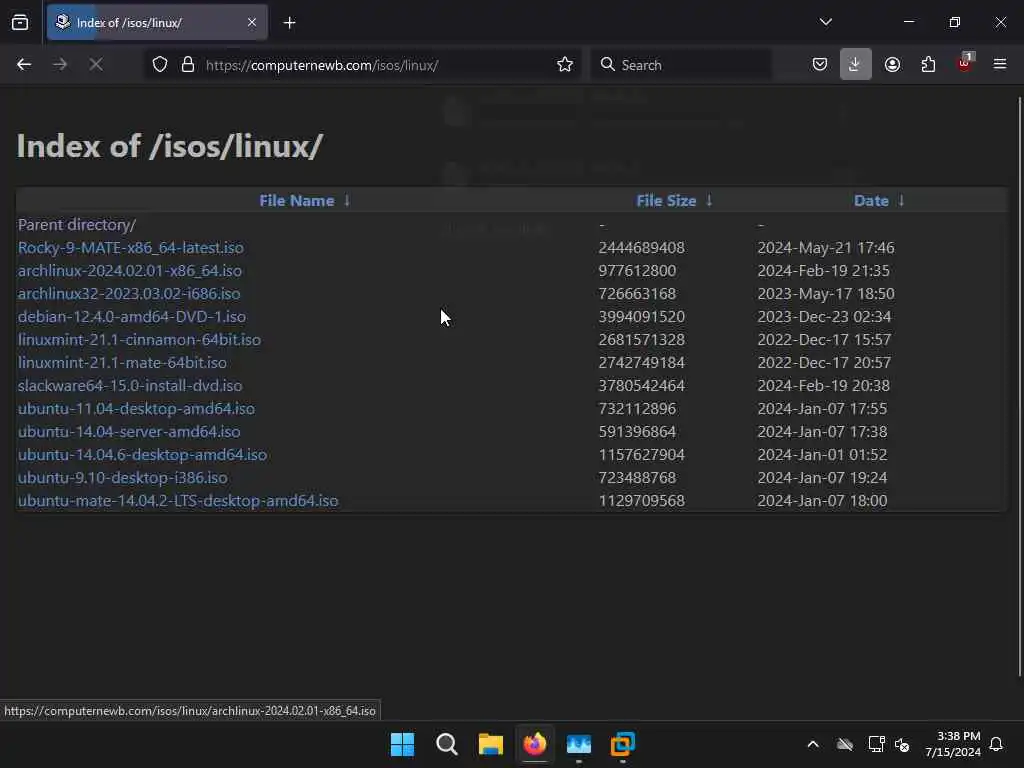Save page to Pocket
This screenshot has width=1024, height=768.
tap(820, 65)
